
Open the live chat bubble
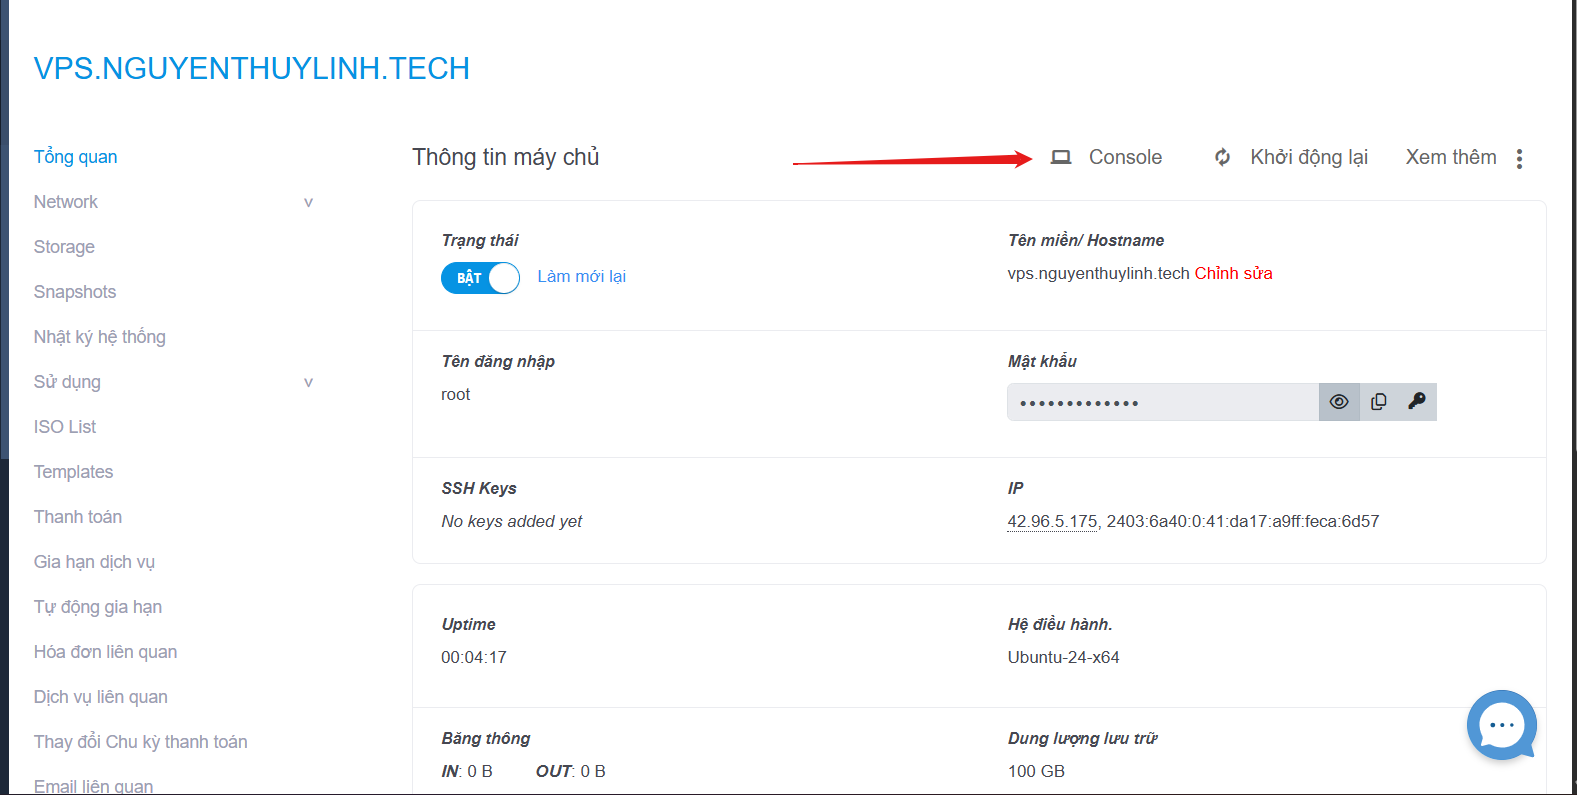point(1502,725)
